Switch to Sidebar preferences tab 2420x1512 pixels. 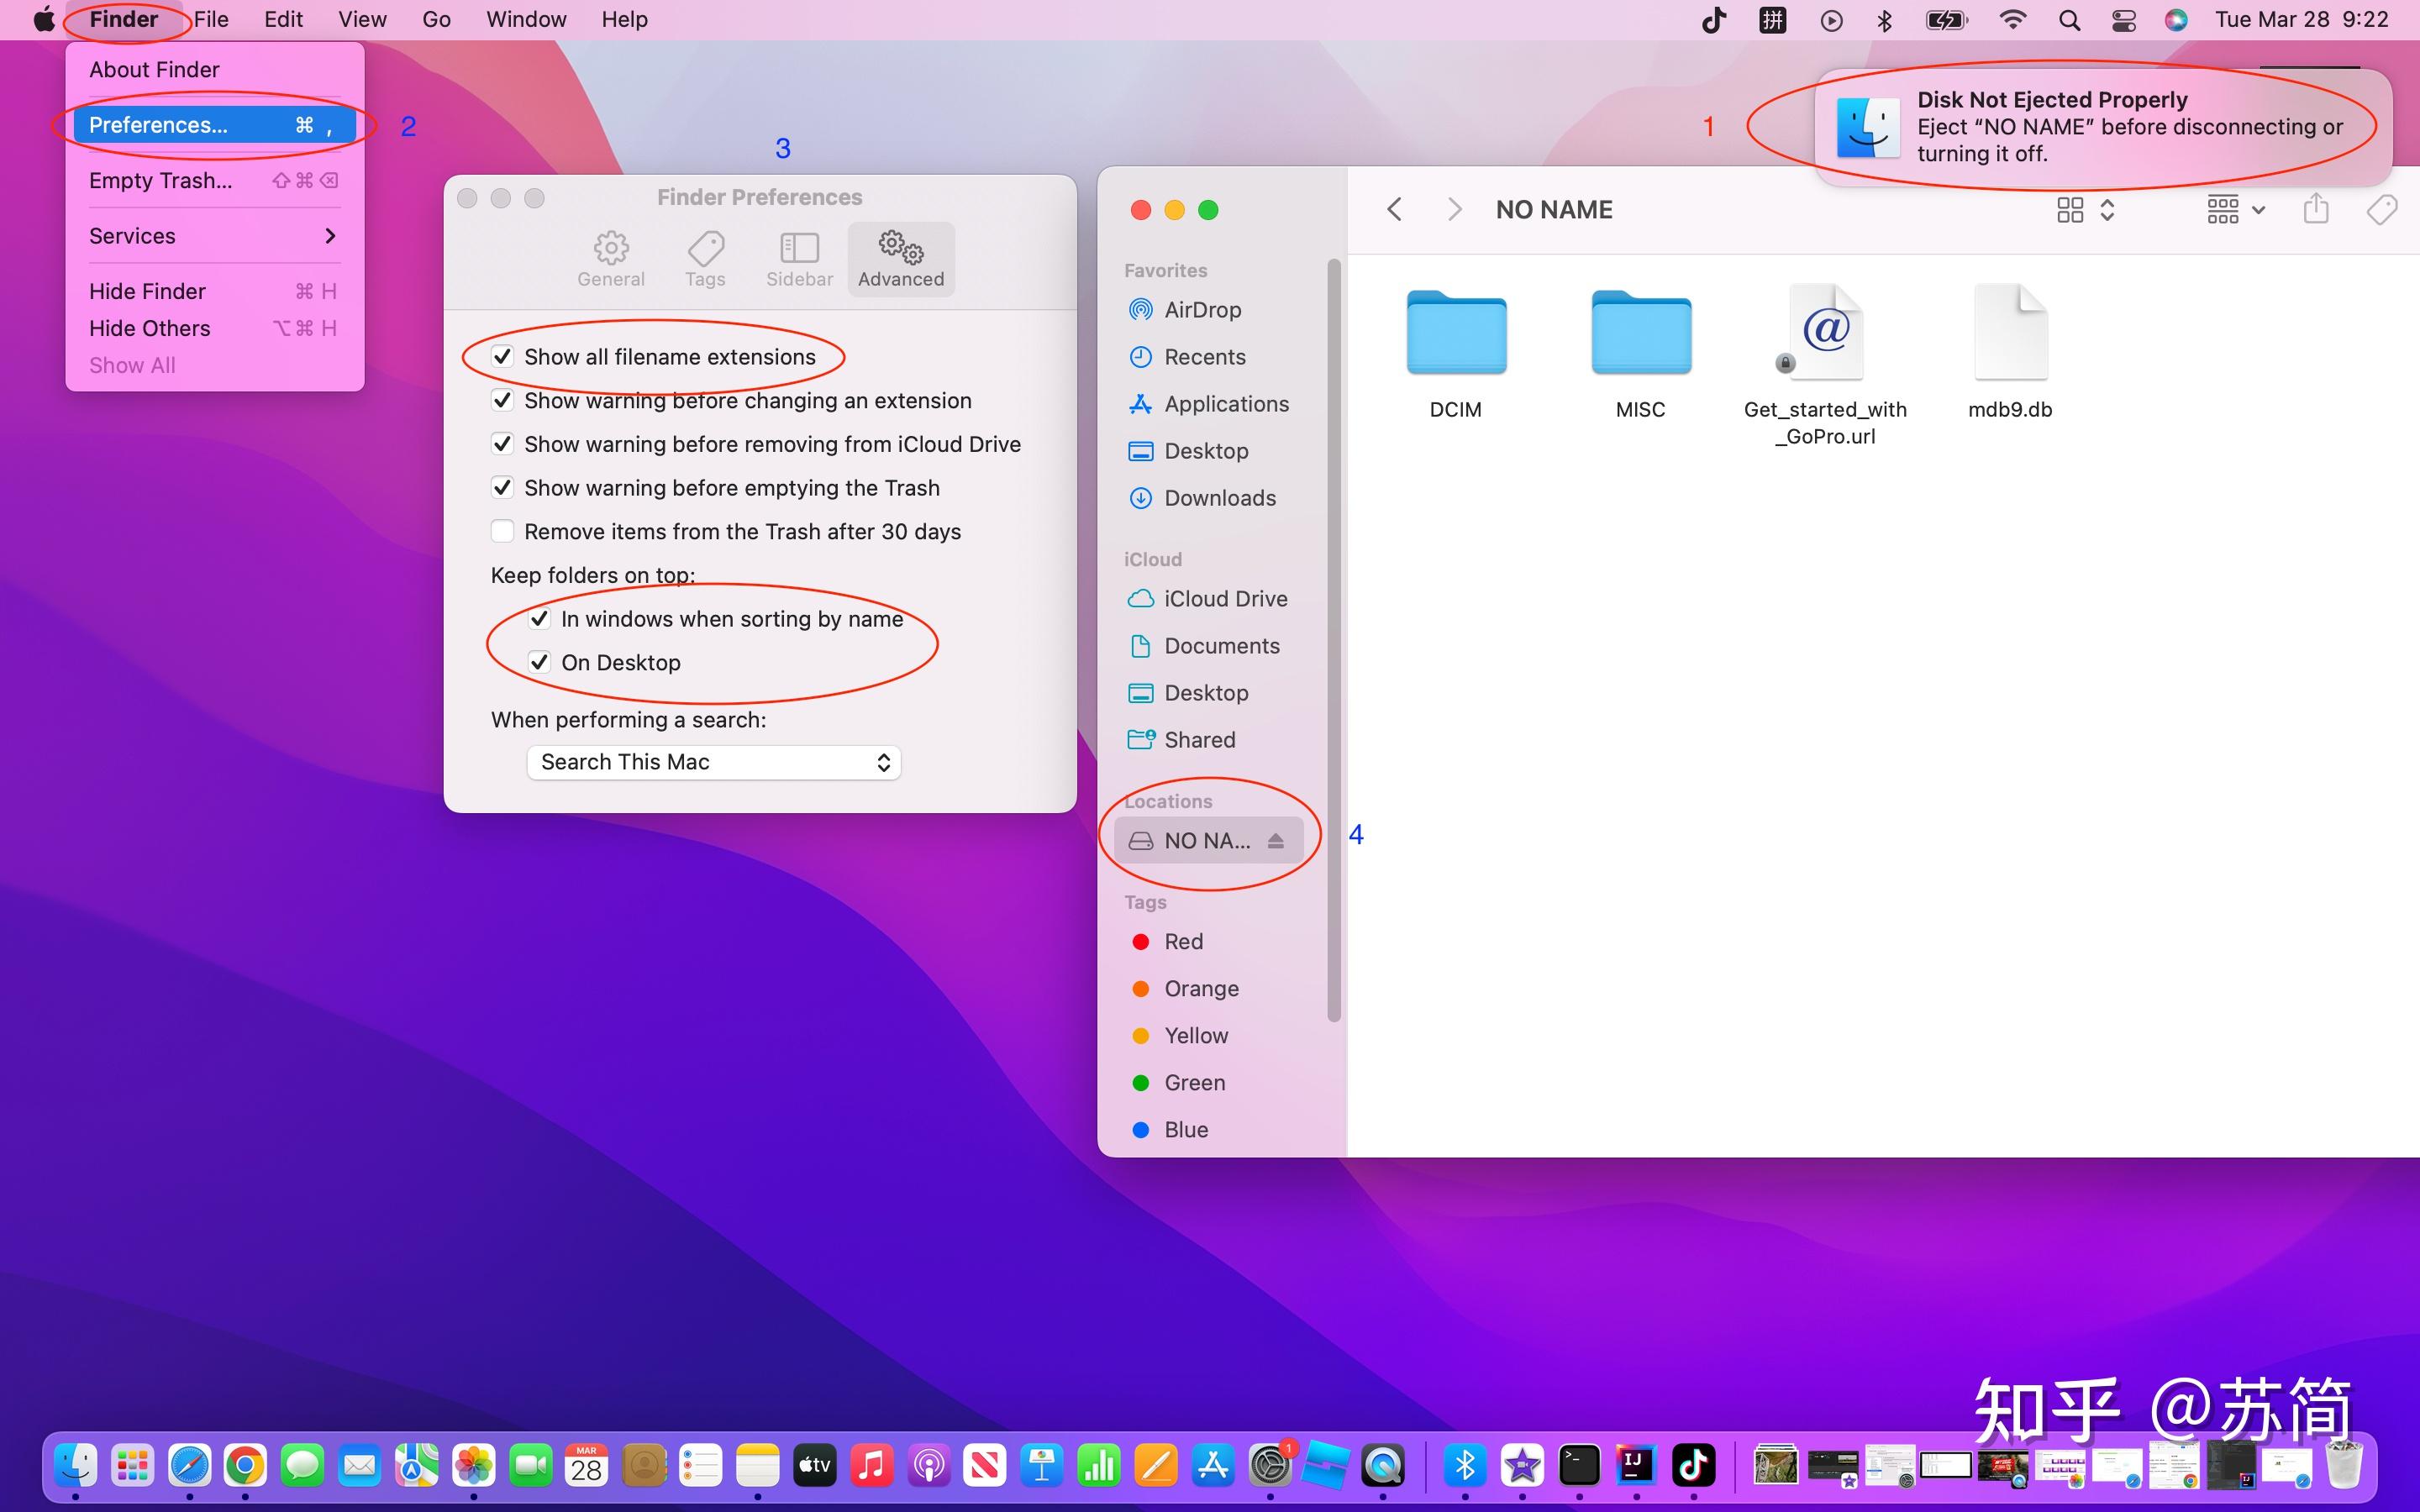(x=799, y=259)
